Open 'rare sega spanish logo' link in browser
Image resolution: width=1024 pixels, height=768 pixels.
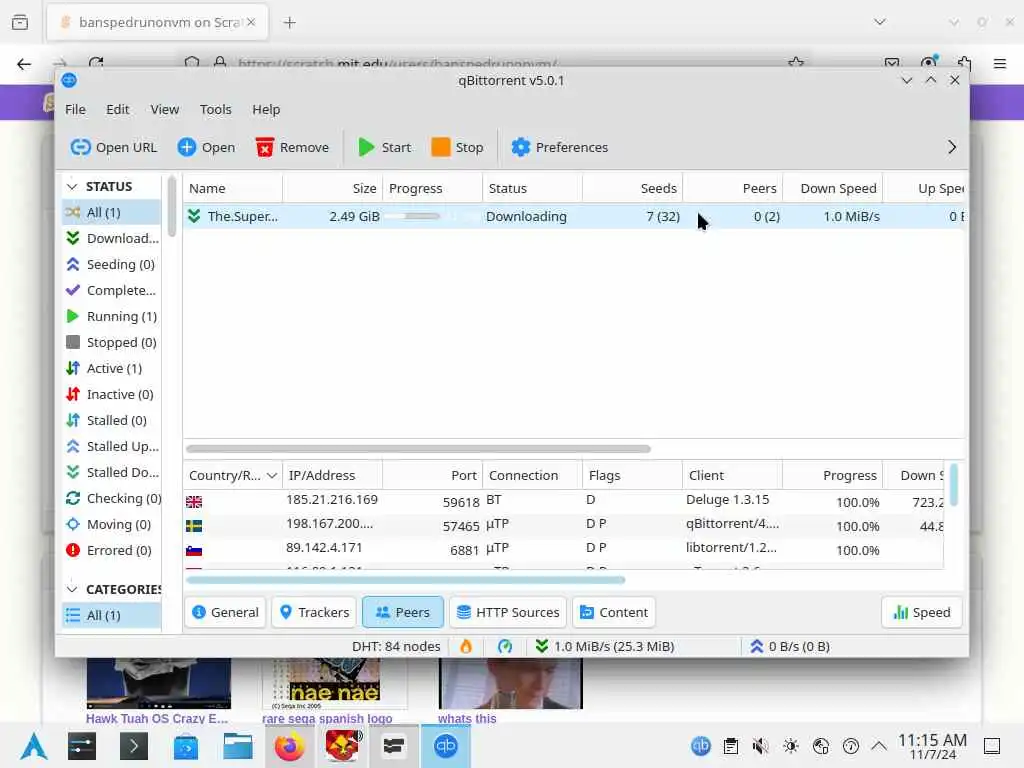327,719
